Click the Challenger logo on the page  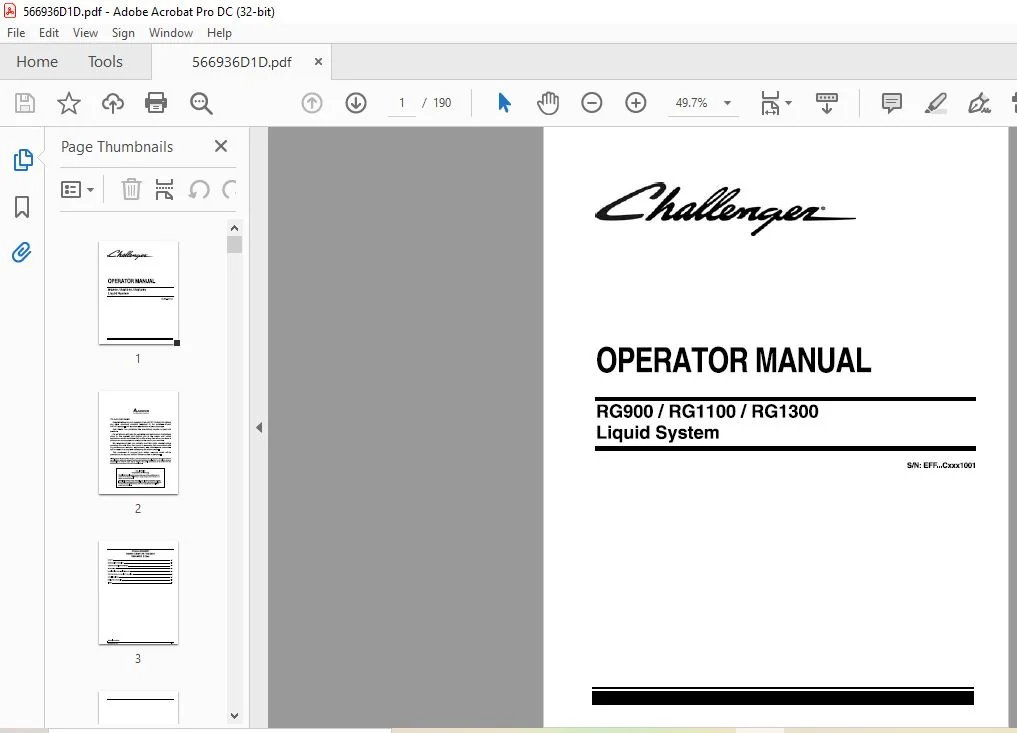[725, 208]
